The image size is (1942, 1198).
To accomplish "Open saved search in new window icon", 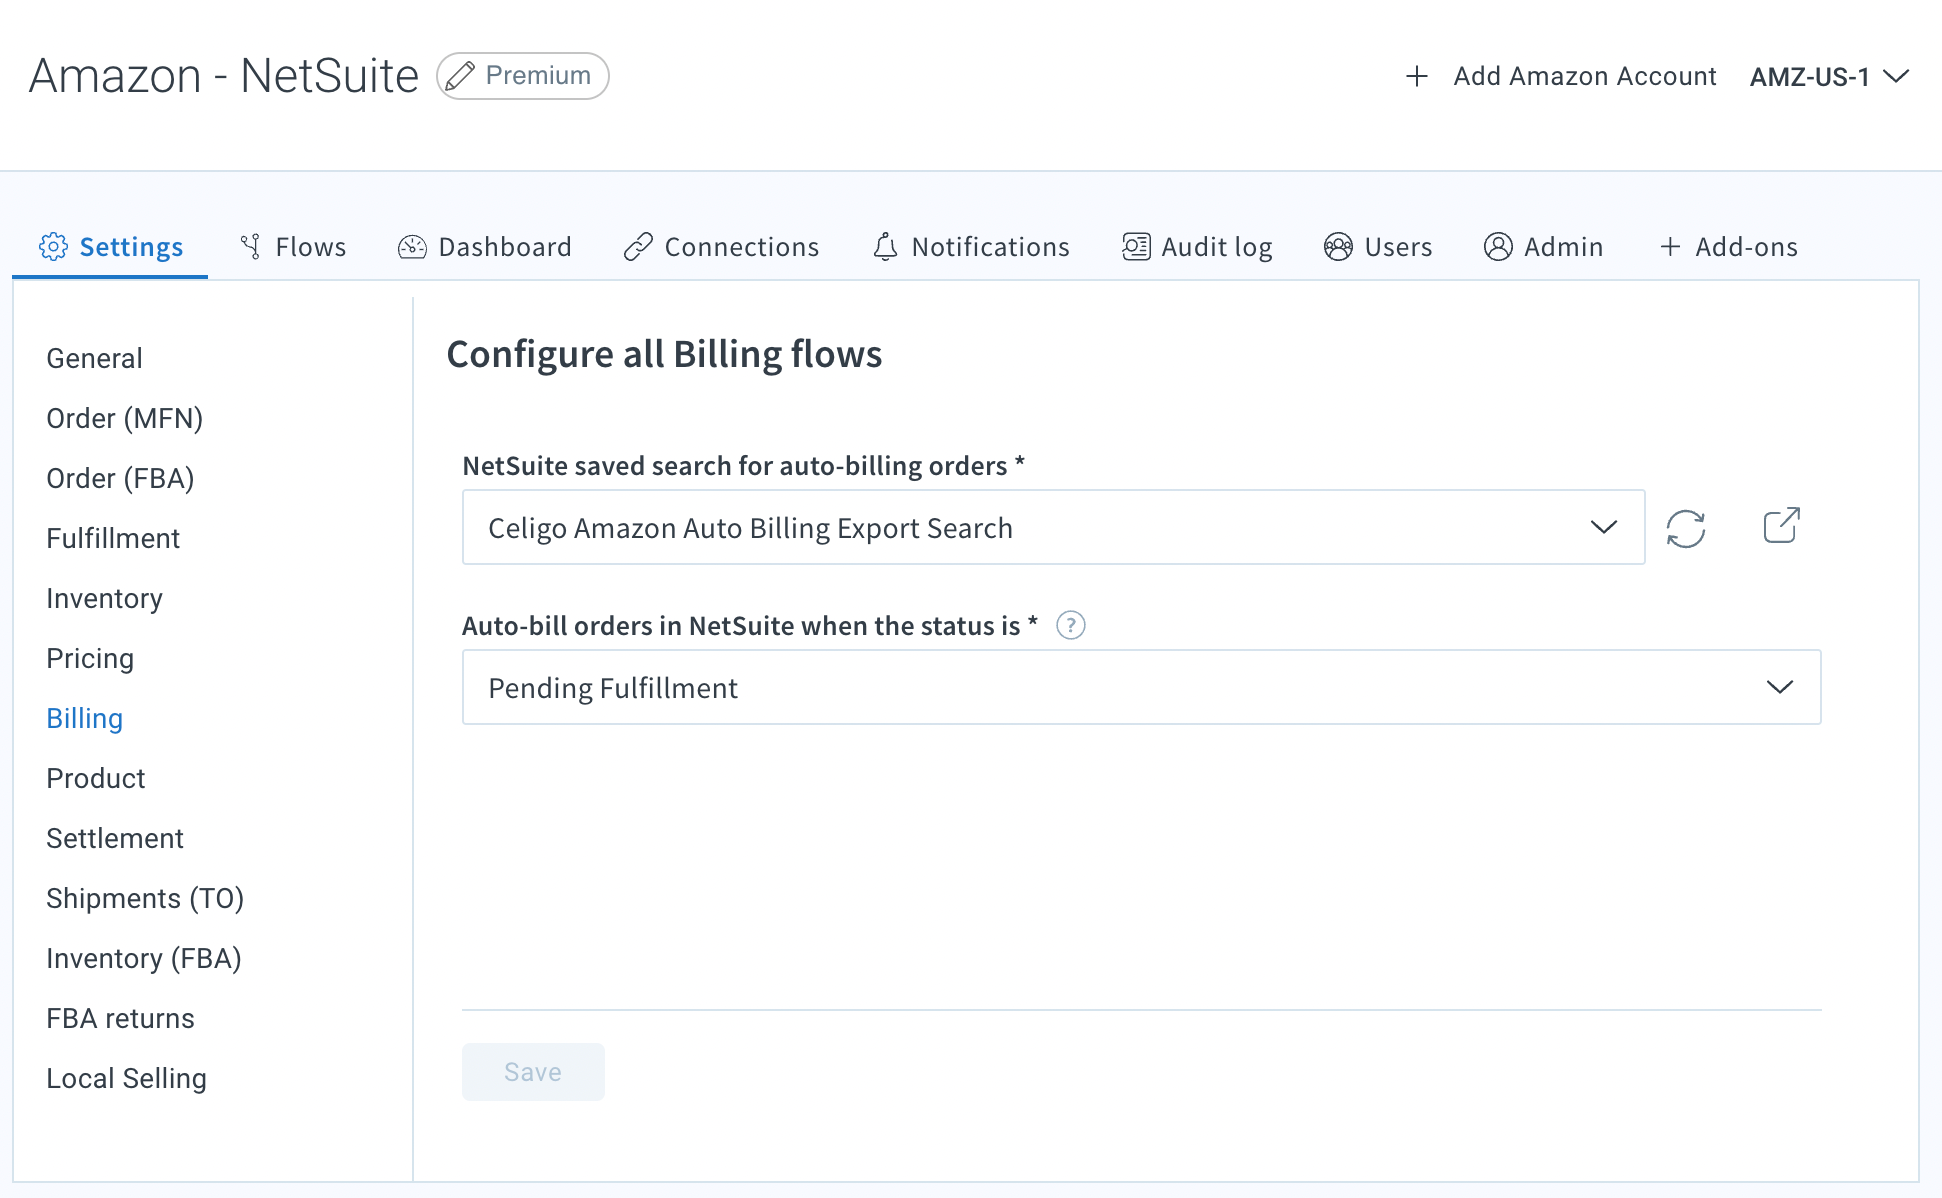I will point(1781,526).
